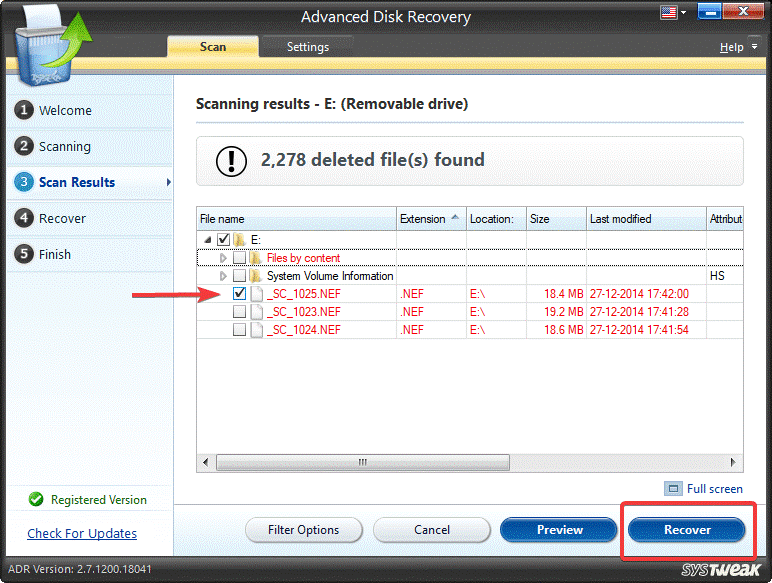This screenshot has width=772, height=583.
Task: Sort by the Last modified column header
Action: [x=646, y=219]
